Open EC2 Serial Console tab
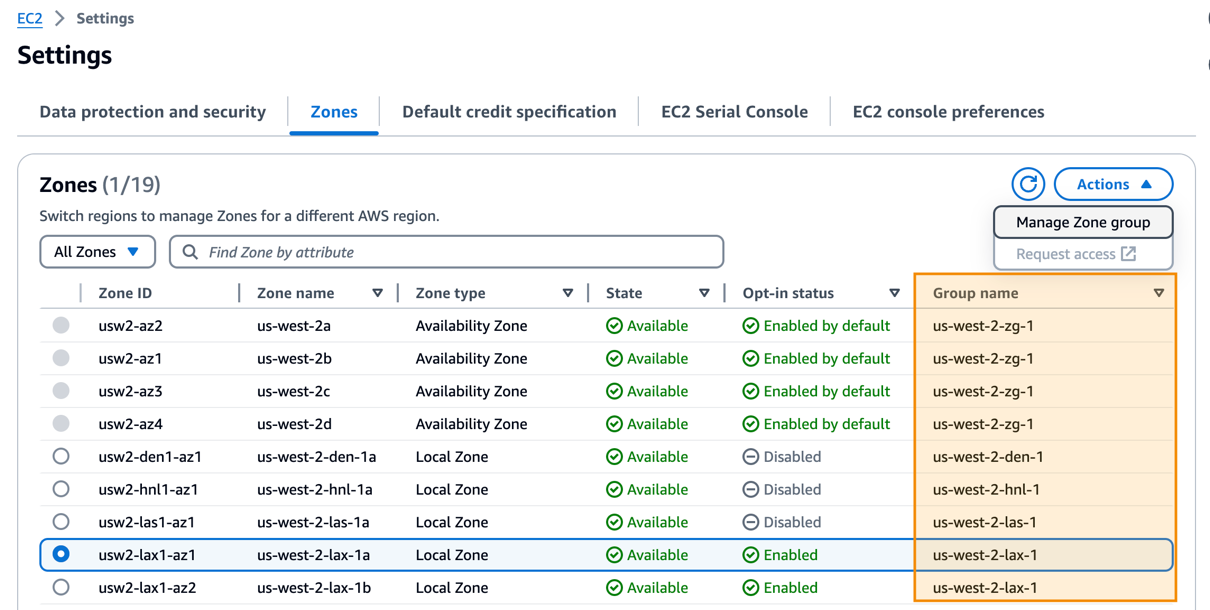The width and height of the screenshot is (1210, 610). 734,112
